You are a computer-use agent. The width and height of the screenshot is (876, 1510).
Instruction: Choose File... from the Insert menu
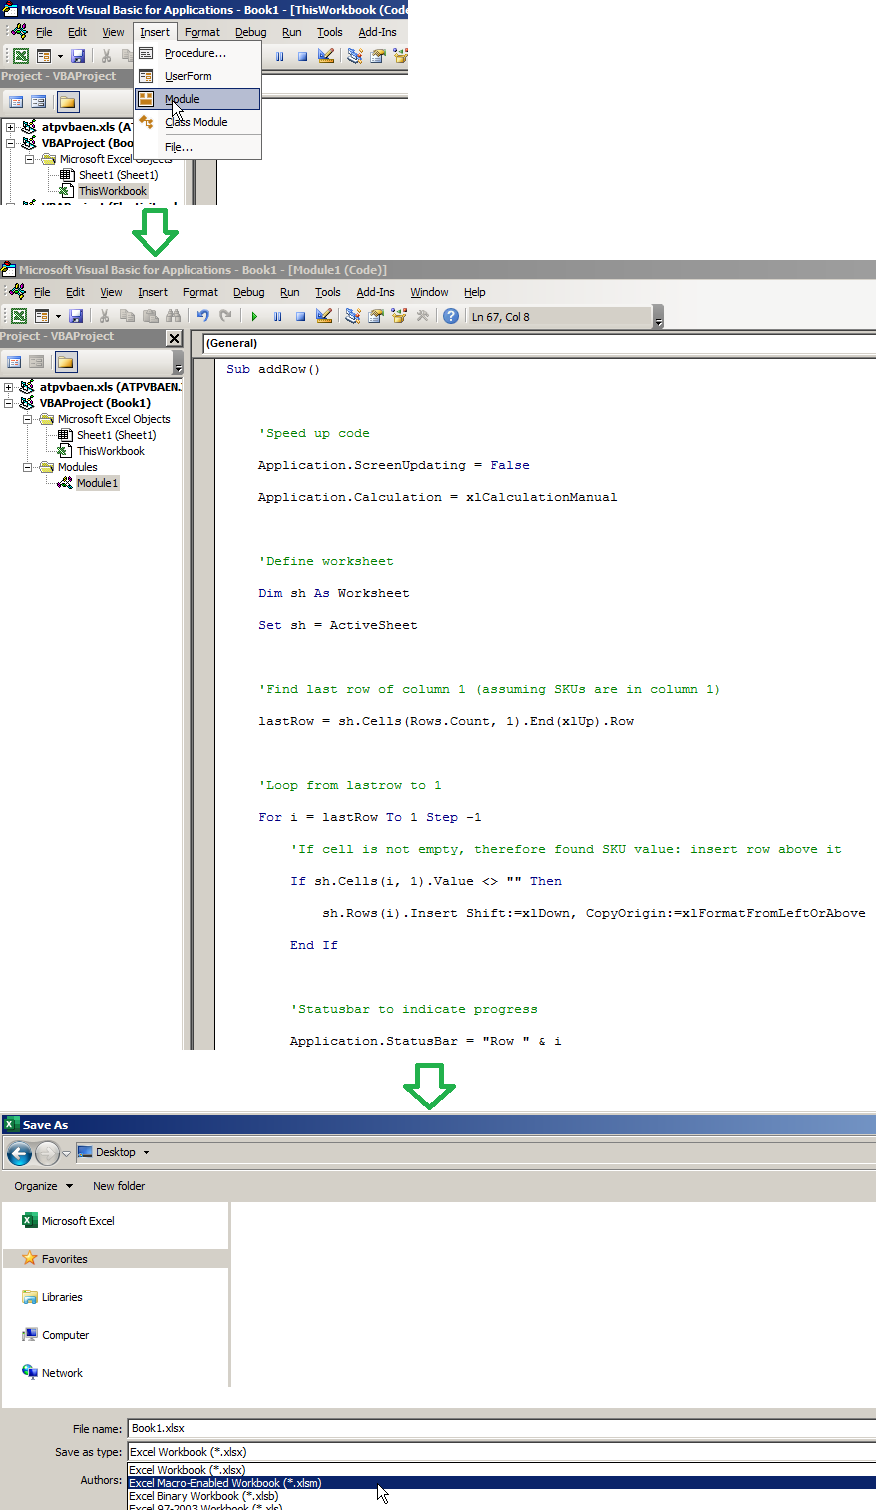coord(198,147)
